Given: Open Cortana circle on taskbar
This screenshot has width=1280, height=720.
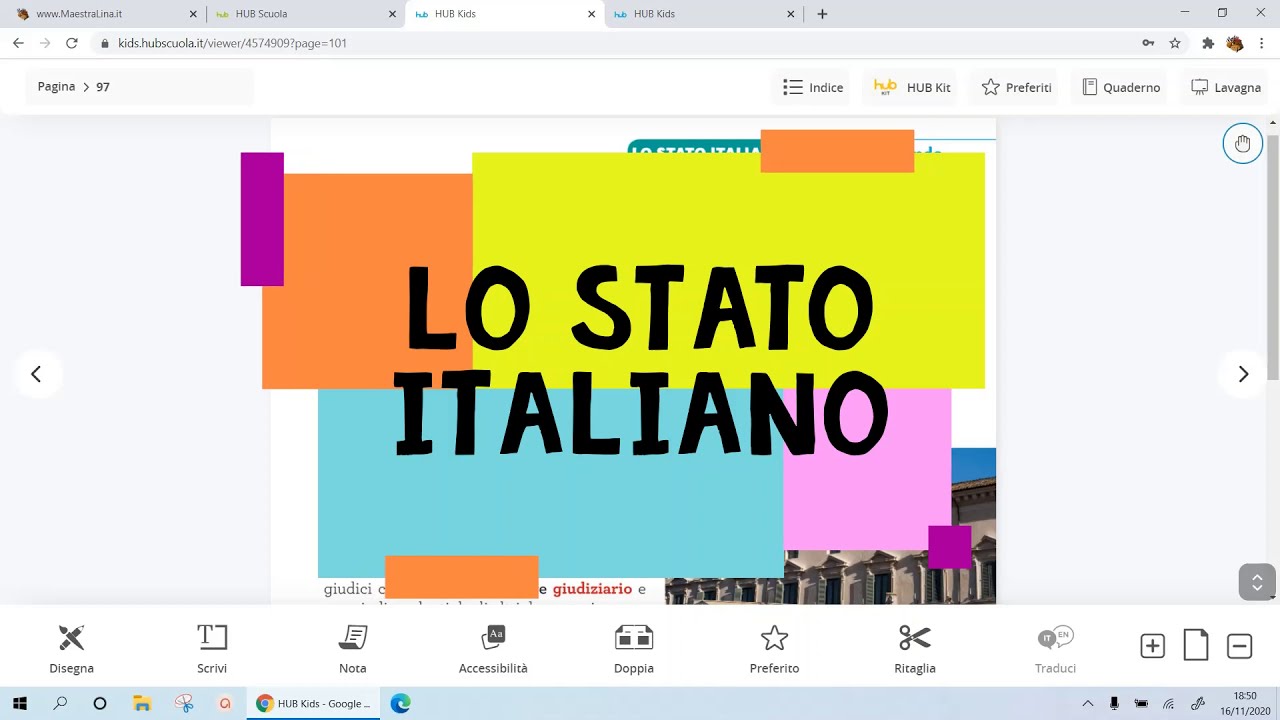Looking at the screenshot, I should (x=100, y=703).
